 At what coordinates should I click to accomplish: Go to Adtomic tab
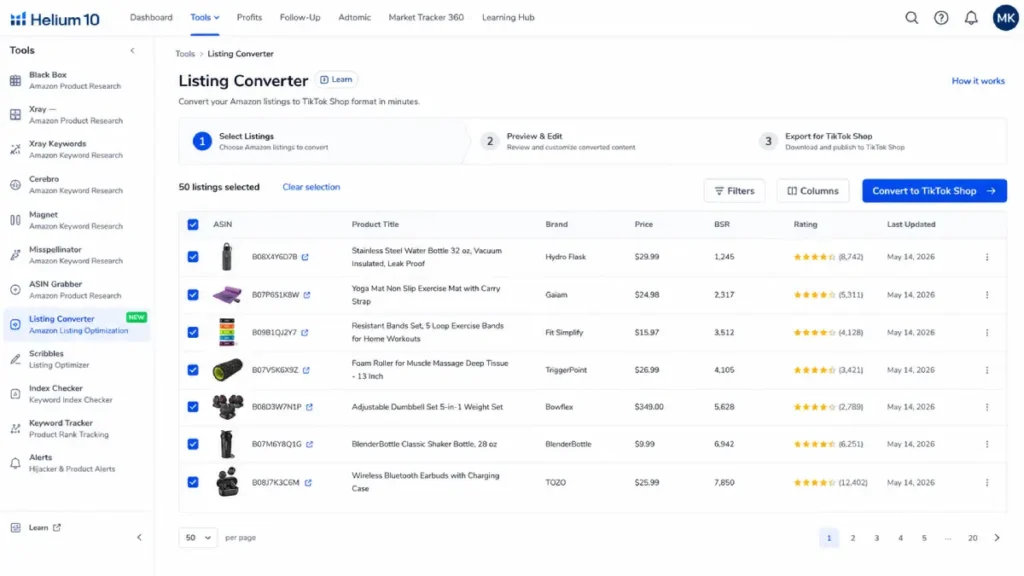pos(354,18)
